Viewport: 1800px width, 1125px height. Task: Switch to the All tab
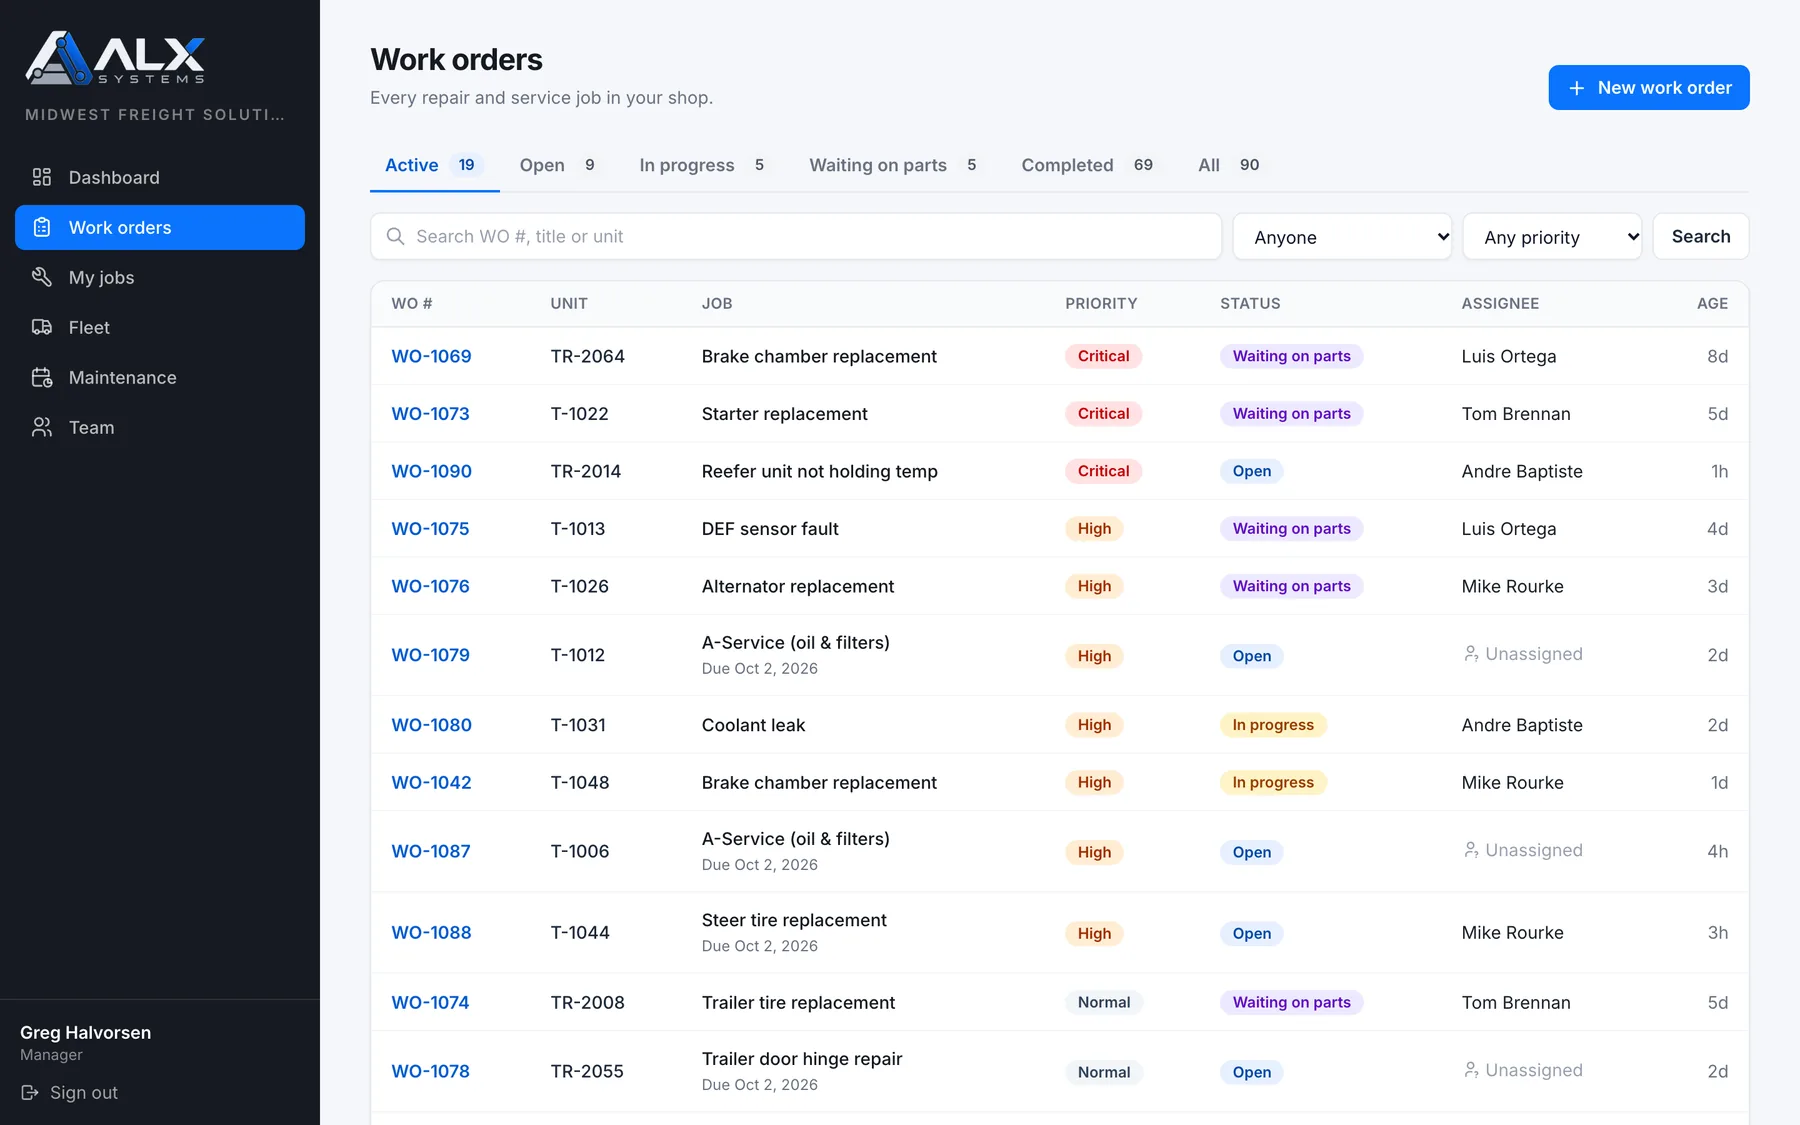point(1230,165)
